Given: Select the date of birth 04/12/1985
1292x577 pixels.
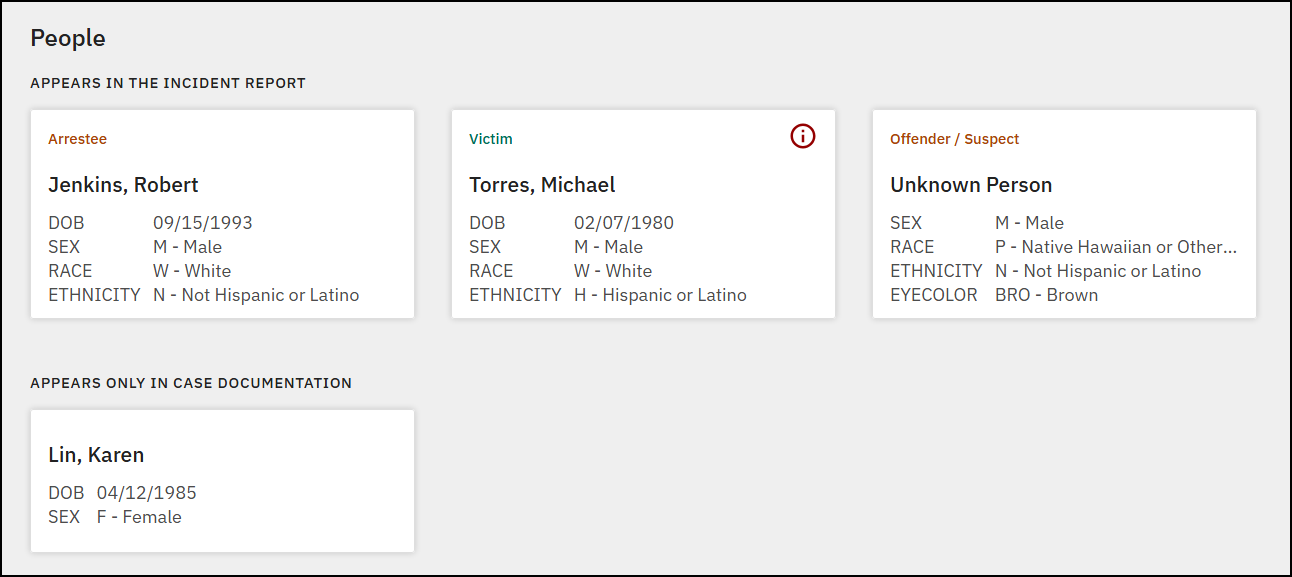Looking at the screenshot, I should coord(147,493).
